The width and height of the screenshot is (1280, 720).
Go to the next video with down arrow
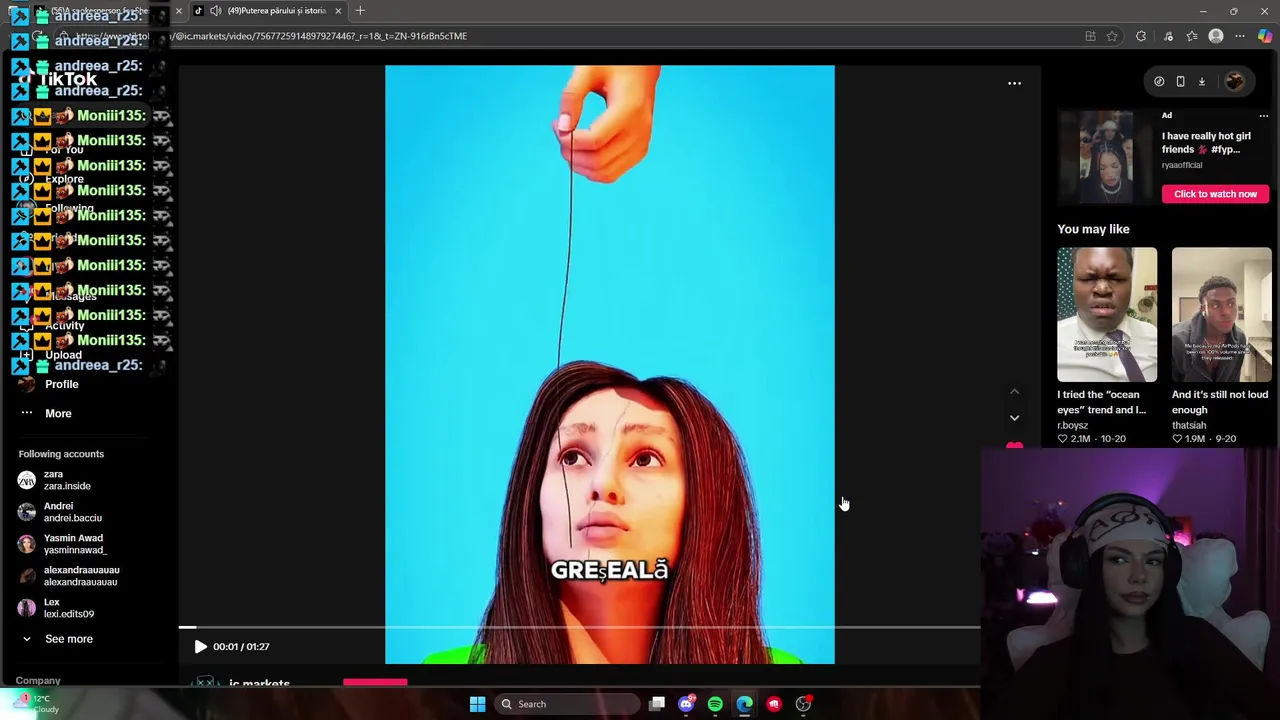tap(1014, 418)
